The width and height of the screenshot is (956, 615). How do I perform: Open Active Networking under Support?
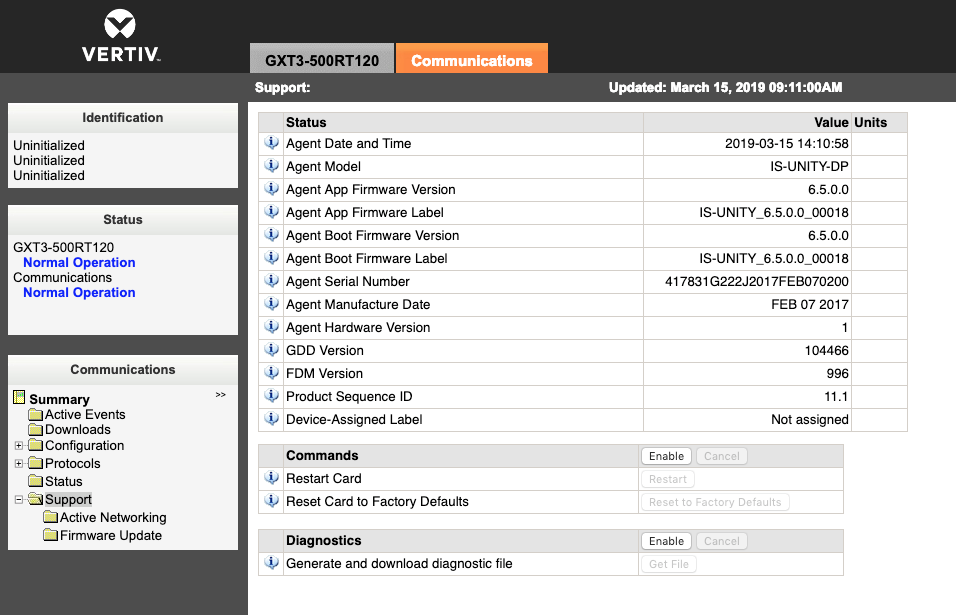tap(112, 518)
